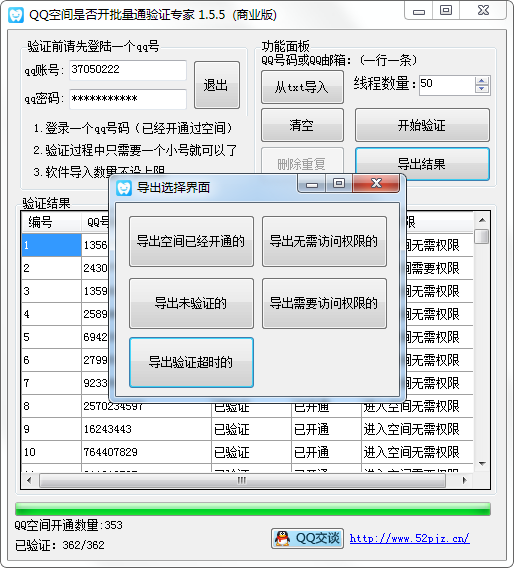
Task: Minimize the 导出选择界面 dialog
Action: pyautogui.click(x=312, y=184)
